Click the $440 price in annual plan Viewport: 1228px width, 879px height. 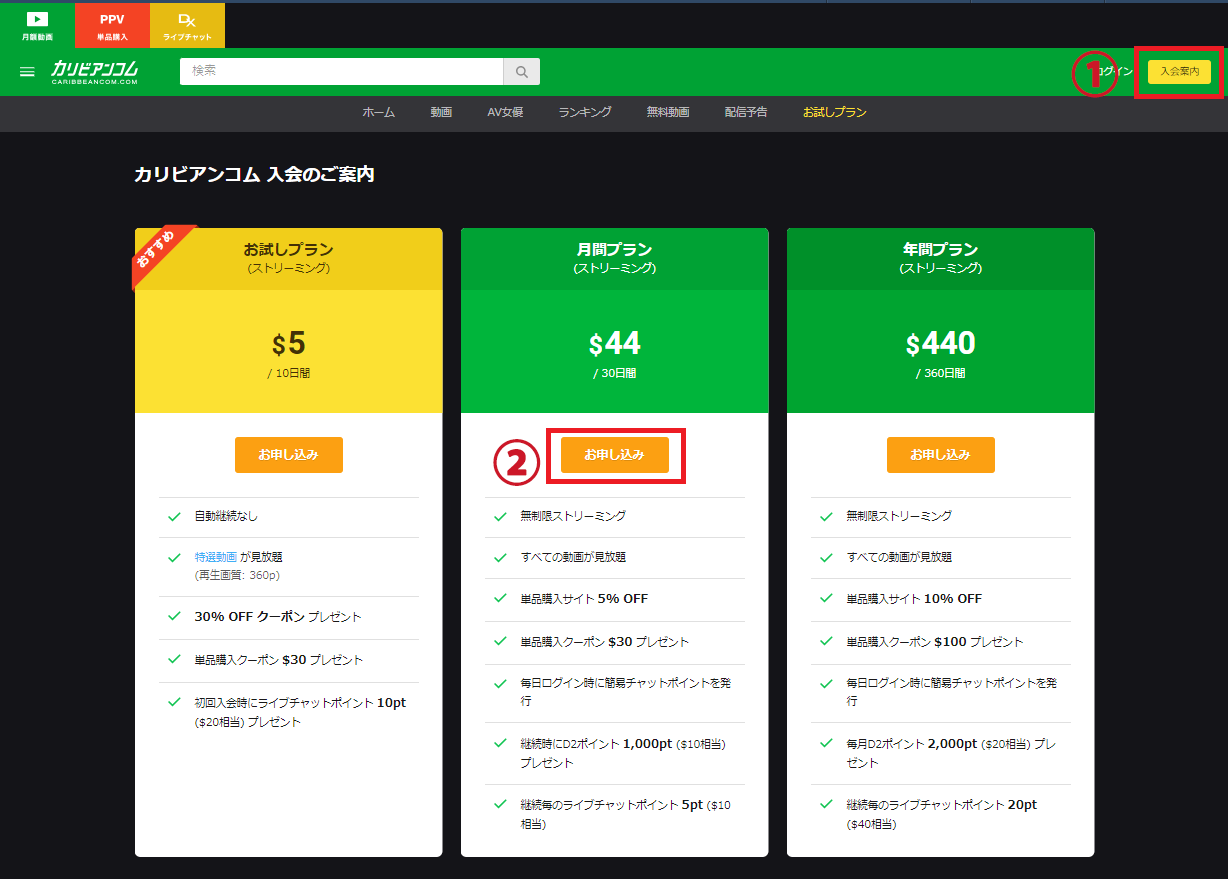(x=941, y=344)
